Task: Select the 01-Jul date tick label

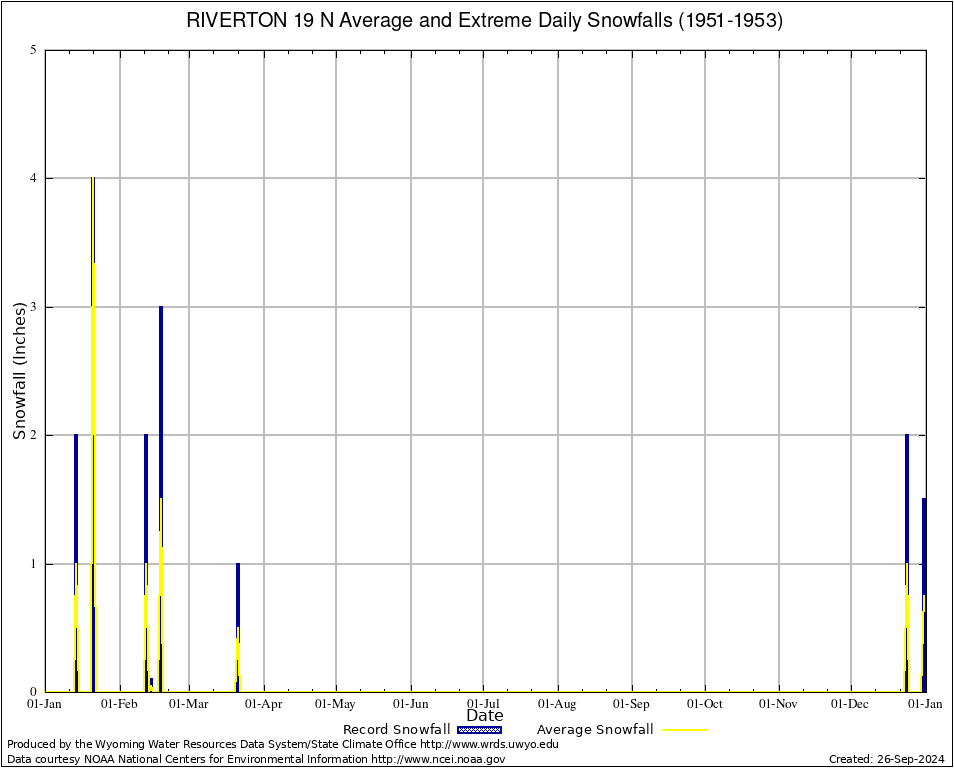Action: coord(484,704)
